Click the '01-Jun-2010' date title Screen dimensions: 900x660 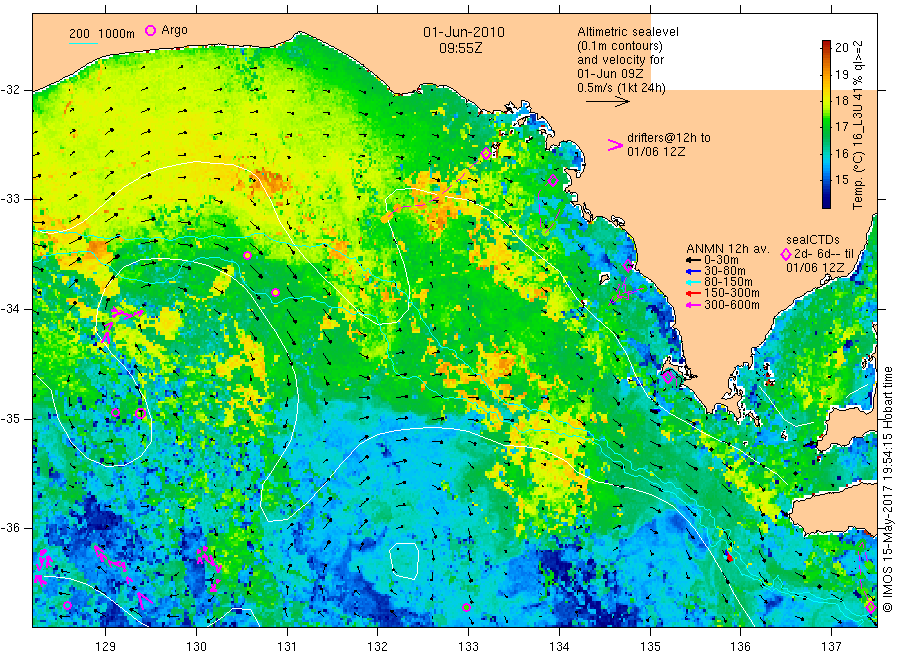(x=464, y=32)
